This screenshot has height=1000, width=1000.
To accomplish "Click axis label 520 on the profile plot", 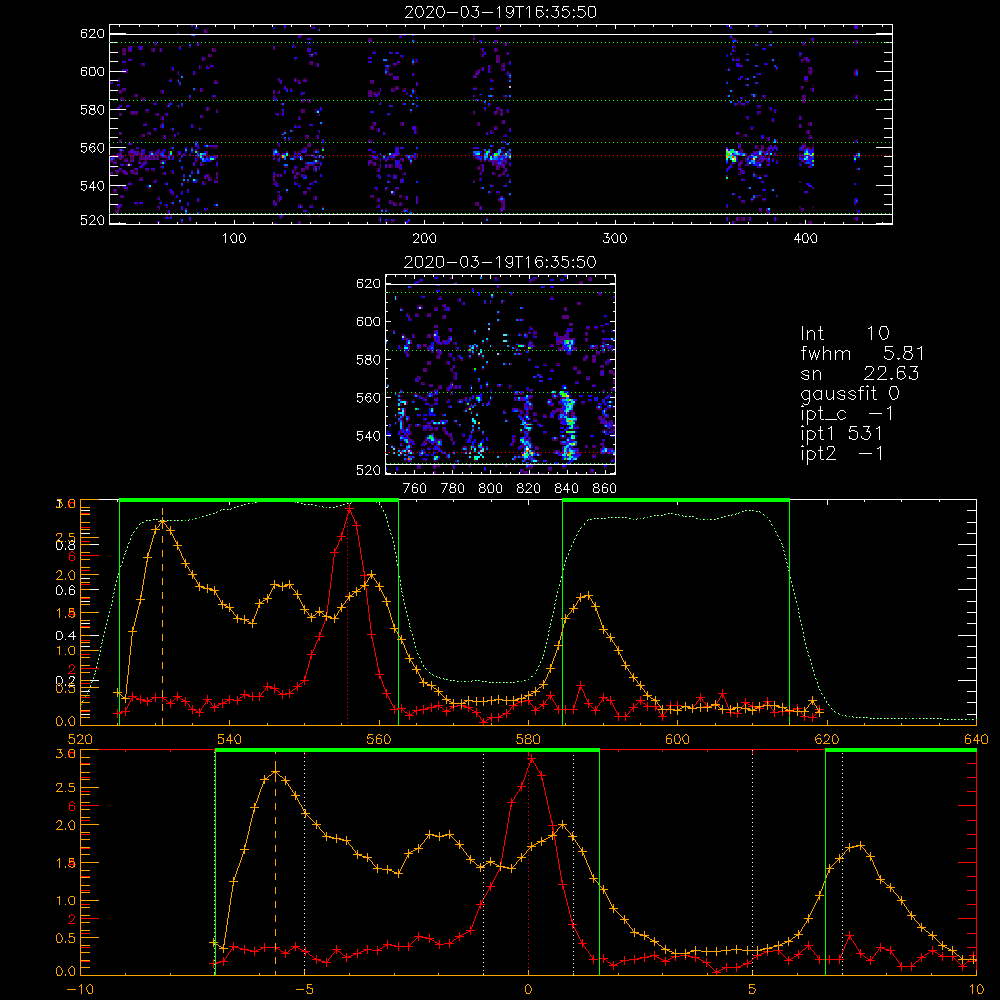I will point(80,739).
